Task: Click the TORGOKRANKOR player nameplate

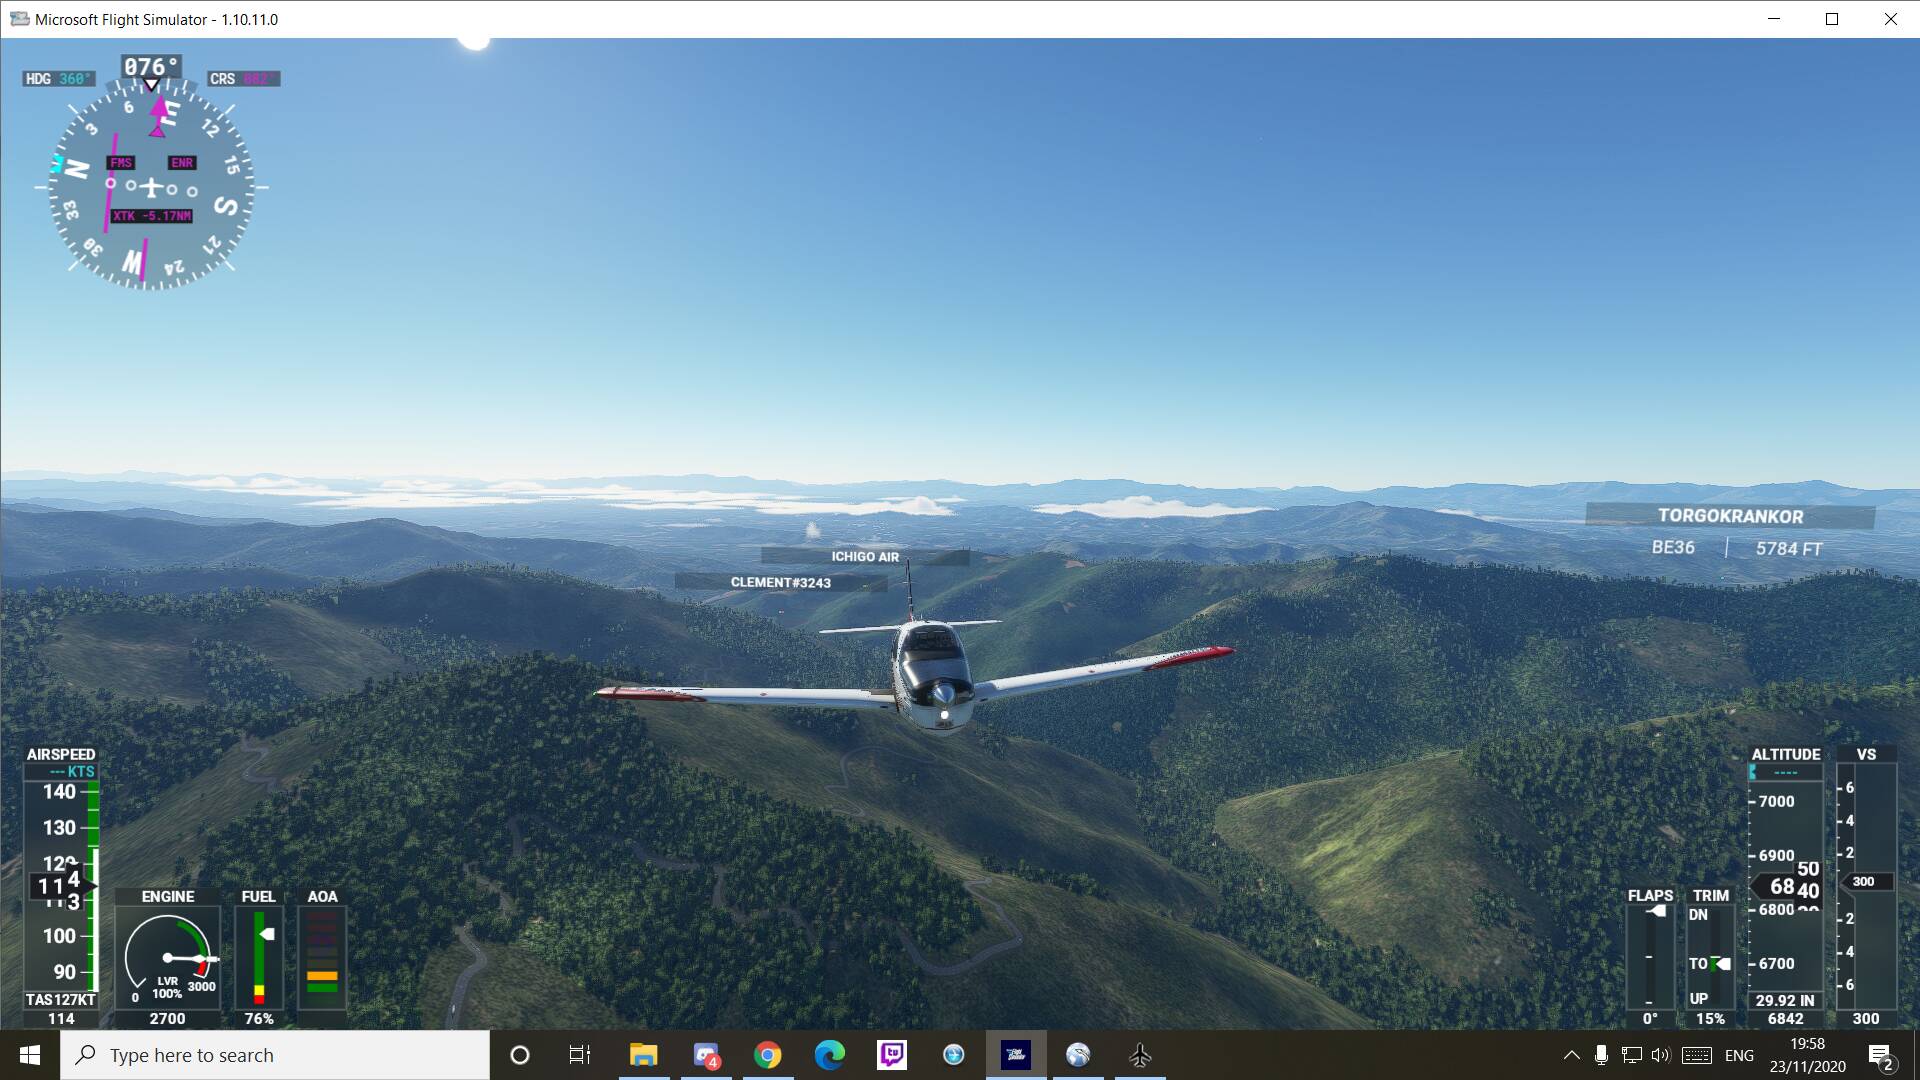Action: (1730, 516)
